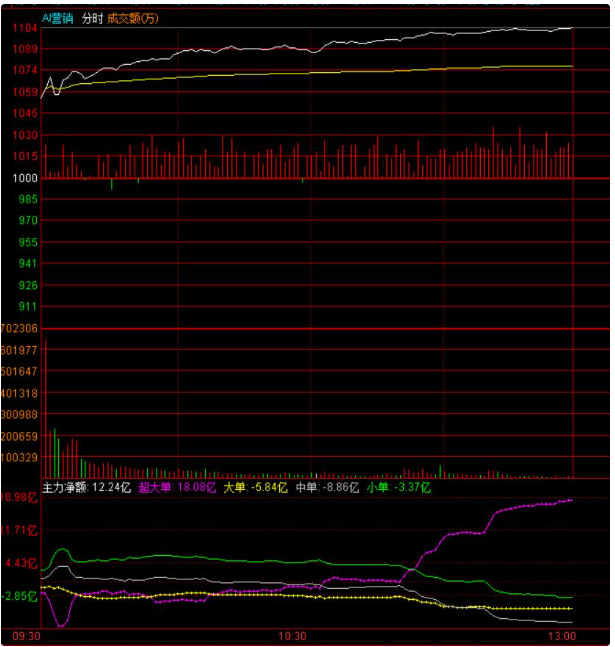Image resolution: width=615 pixels, height=647 pixels.
Task: Switch to the 分时 view label
Action: click(92, 18)
